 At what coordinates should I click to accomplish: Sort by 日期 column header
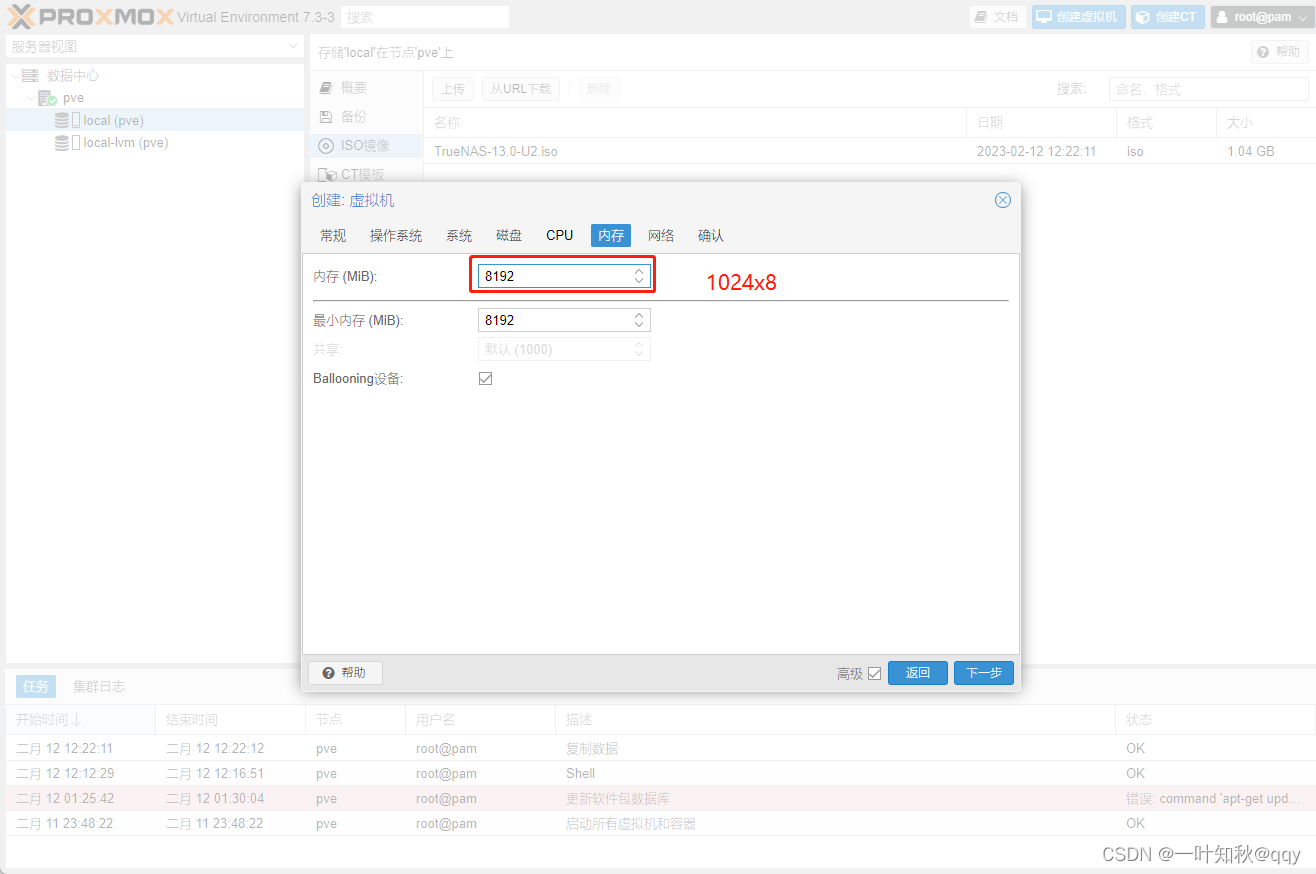(x=1041, y=123)
